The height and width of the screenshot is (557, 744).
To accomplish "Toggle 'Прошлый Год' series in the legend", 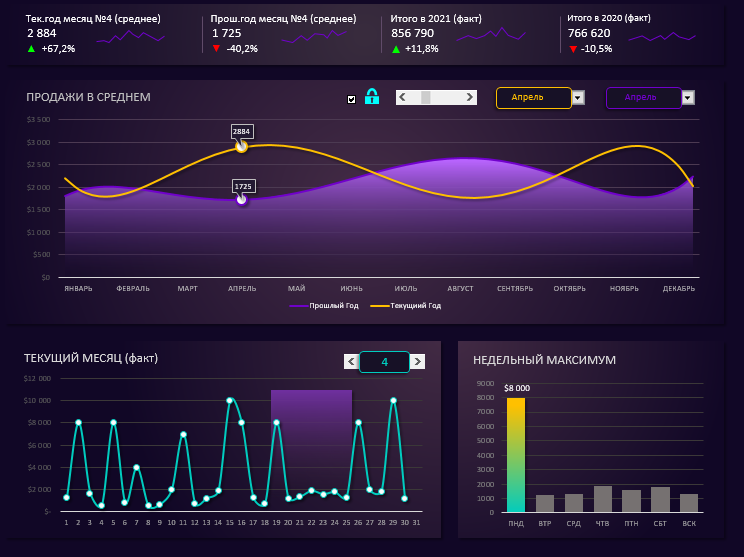I will coord(324,306).
